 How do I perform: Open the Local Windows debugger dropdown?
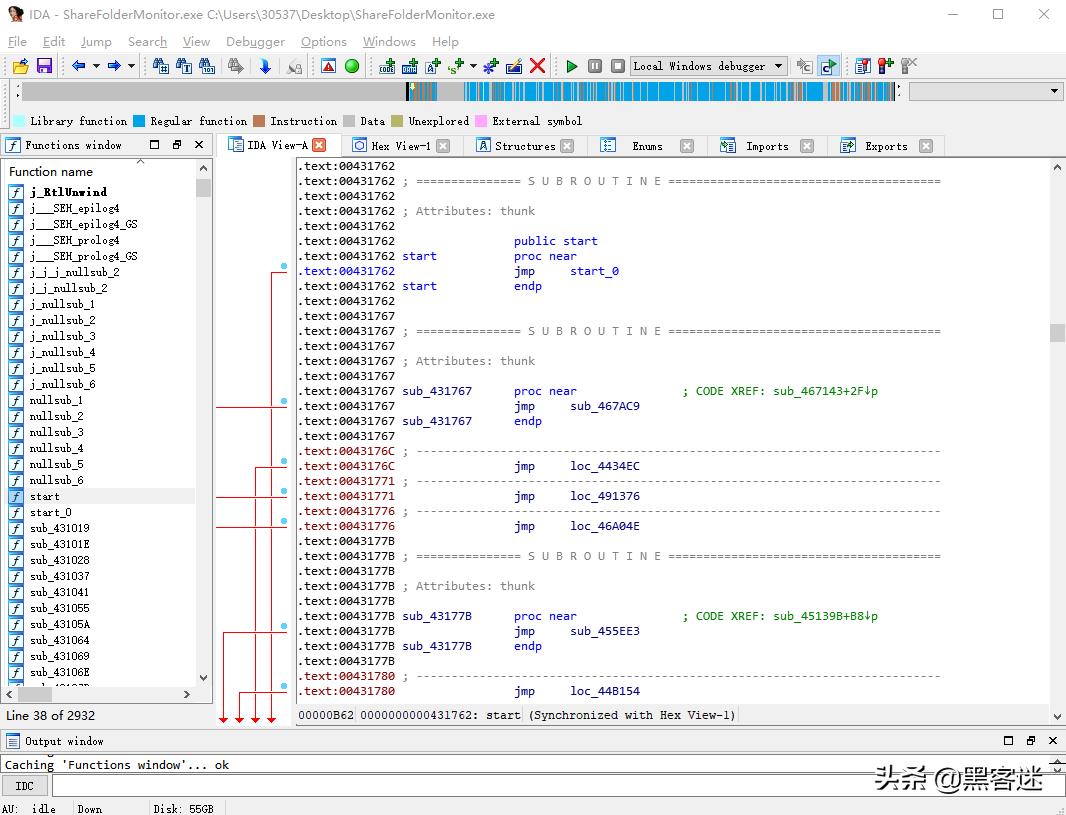(778, 66)
